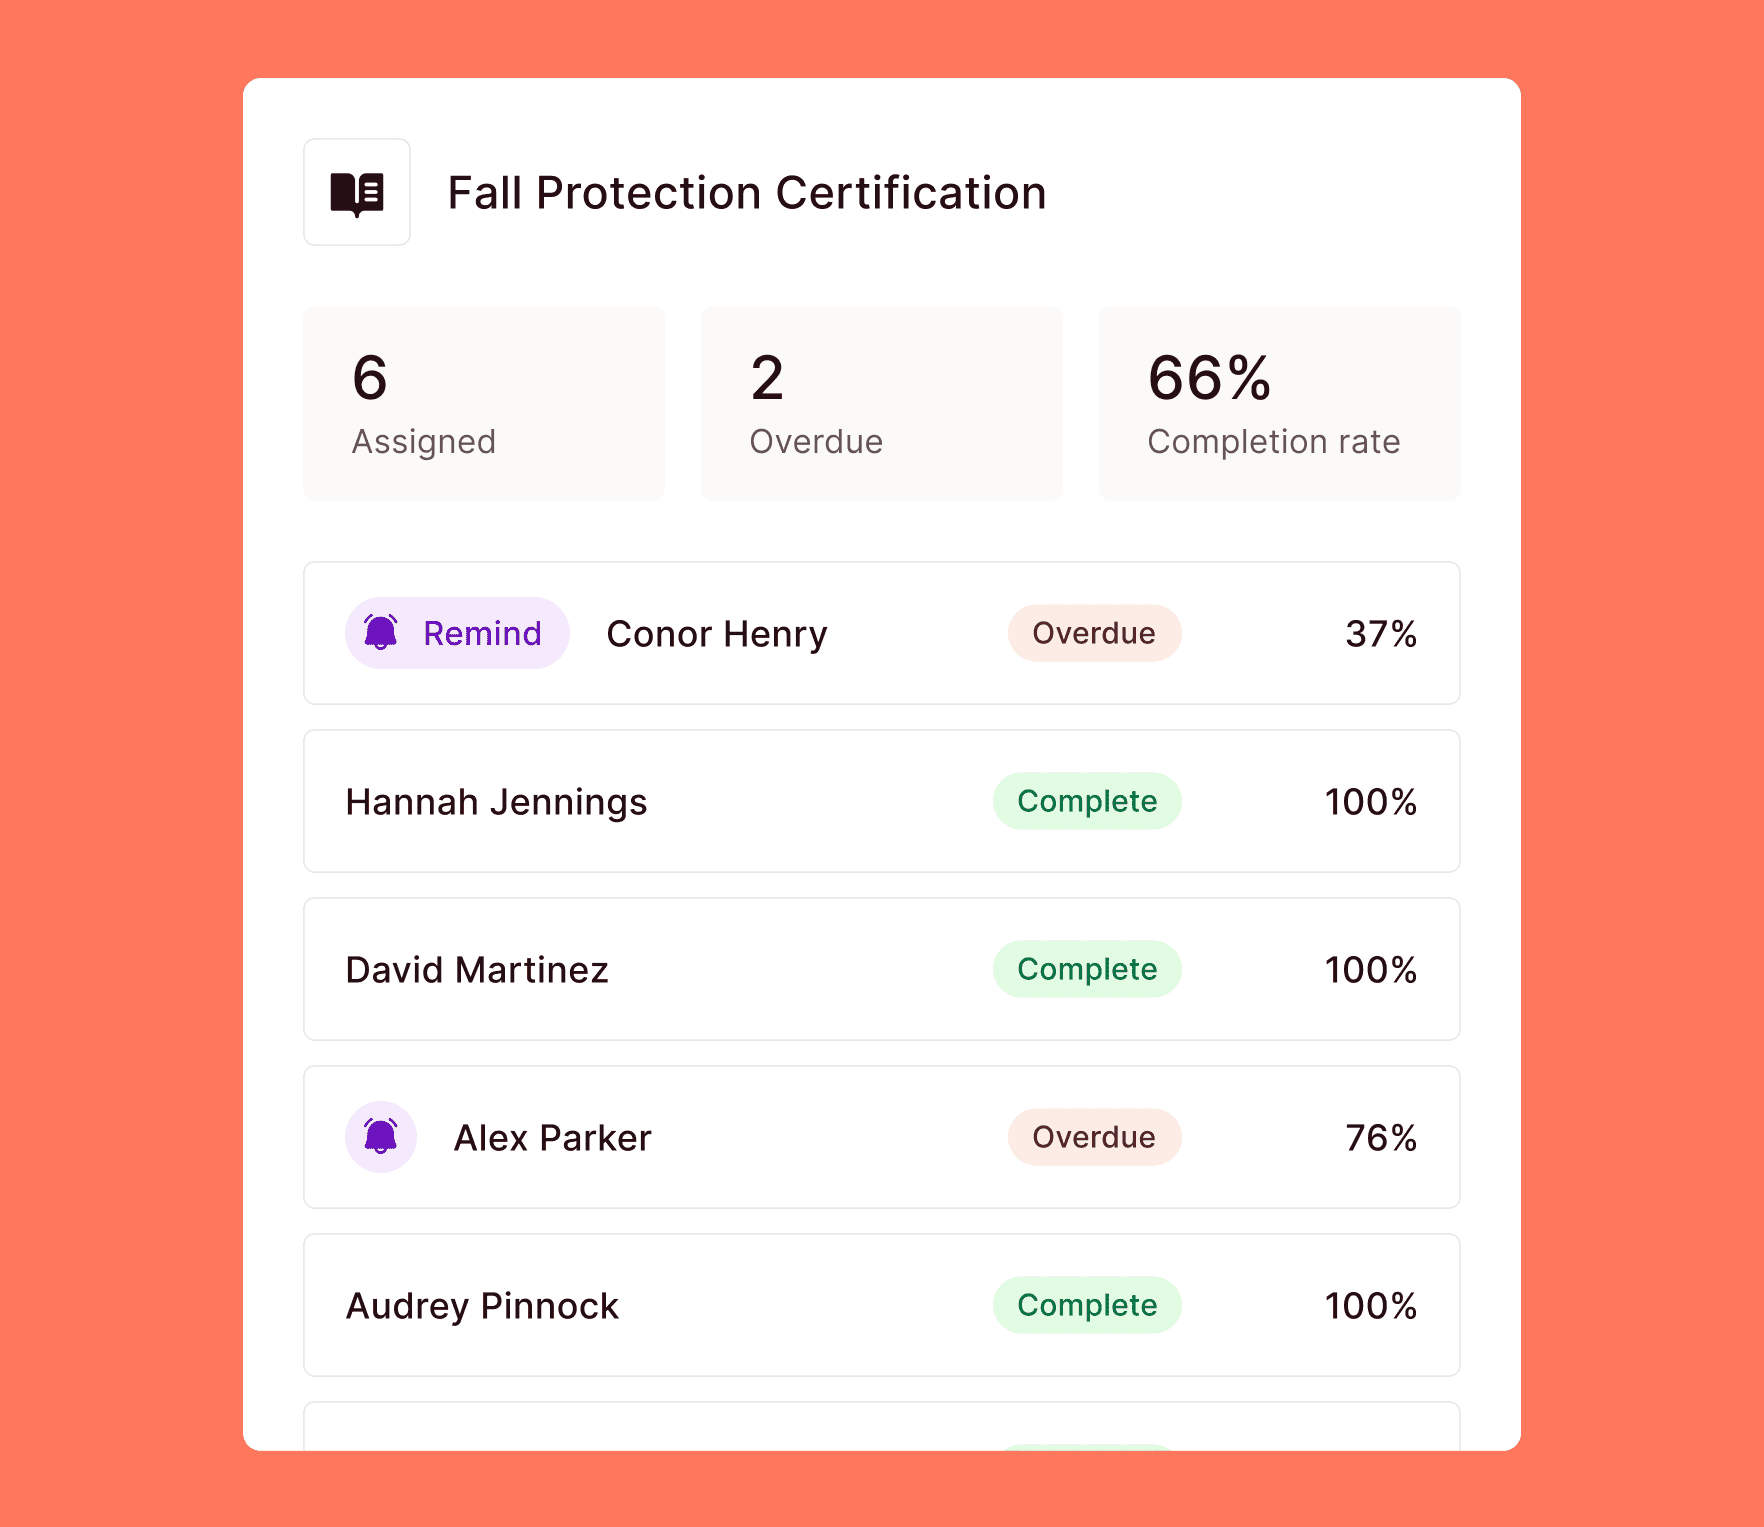Click the Complete badge for David Martinez
This screenshot has width=1764, height=1527.
(1087, 969)
